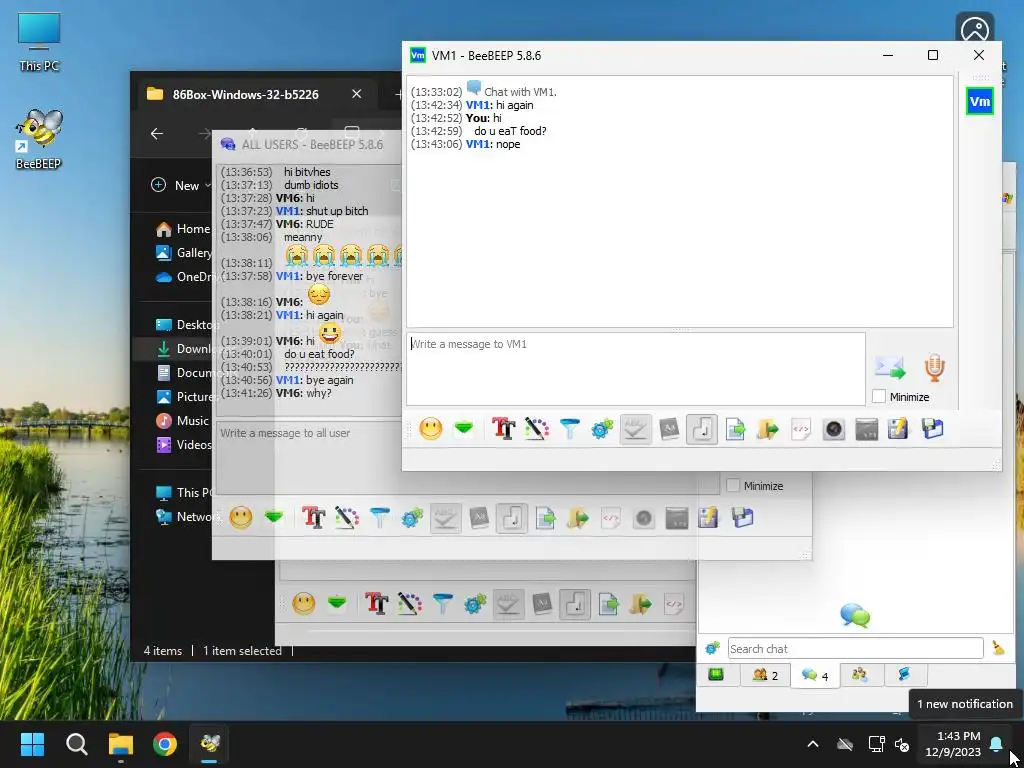Record a voice message with the microphone in VM1 chat

[x=935, y=368]
